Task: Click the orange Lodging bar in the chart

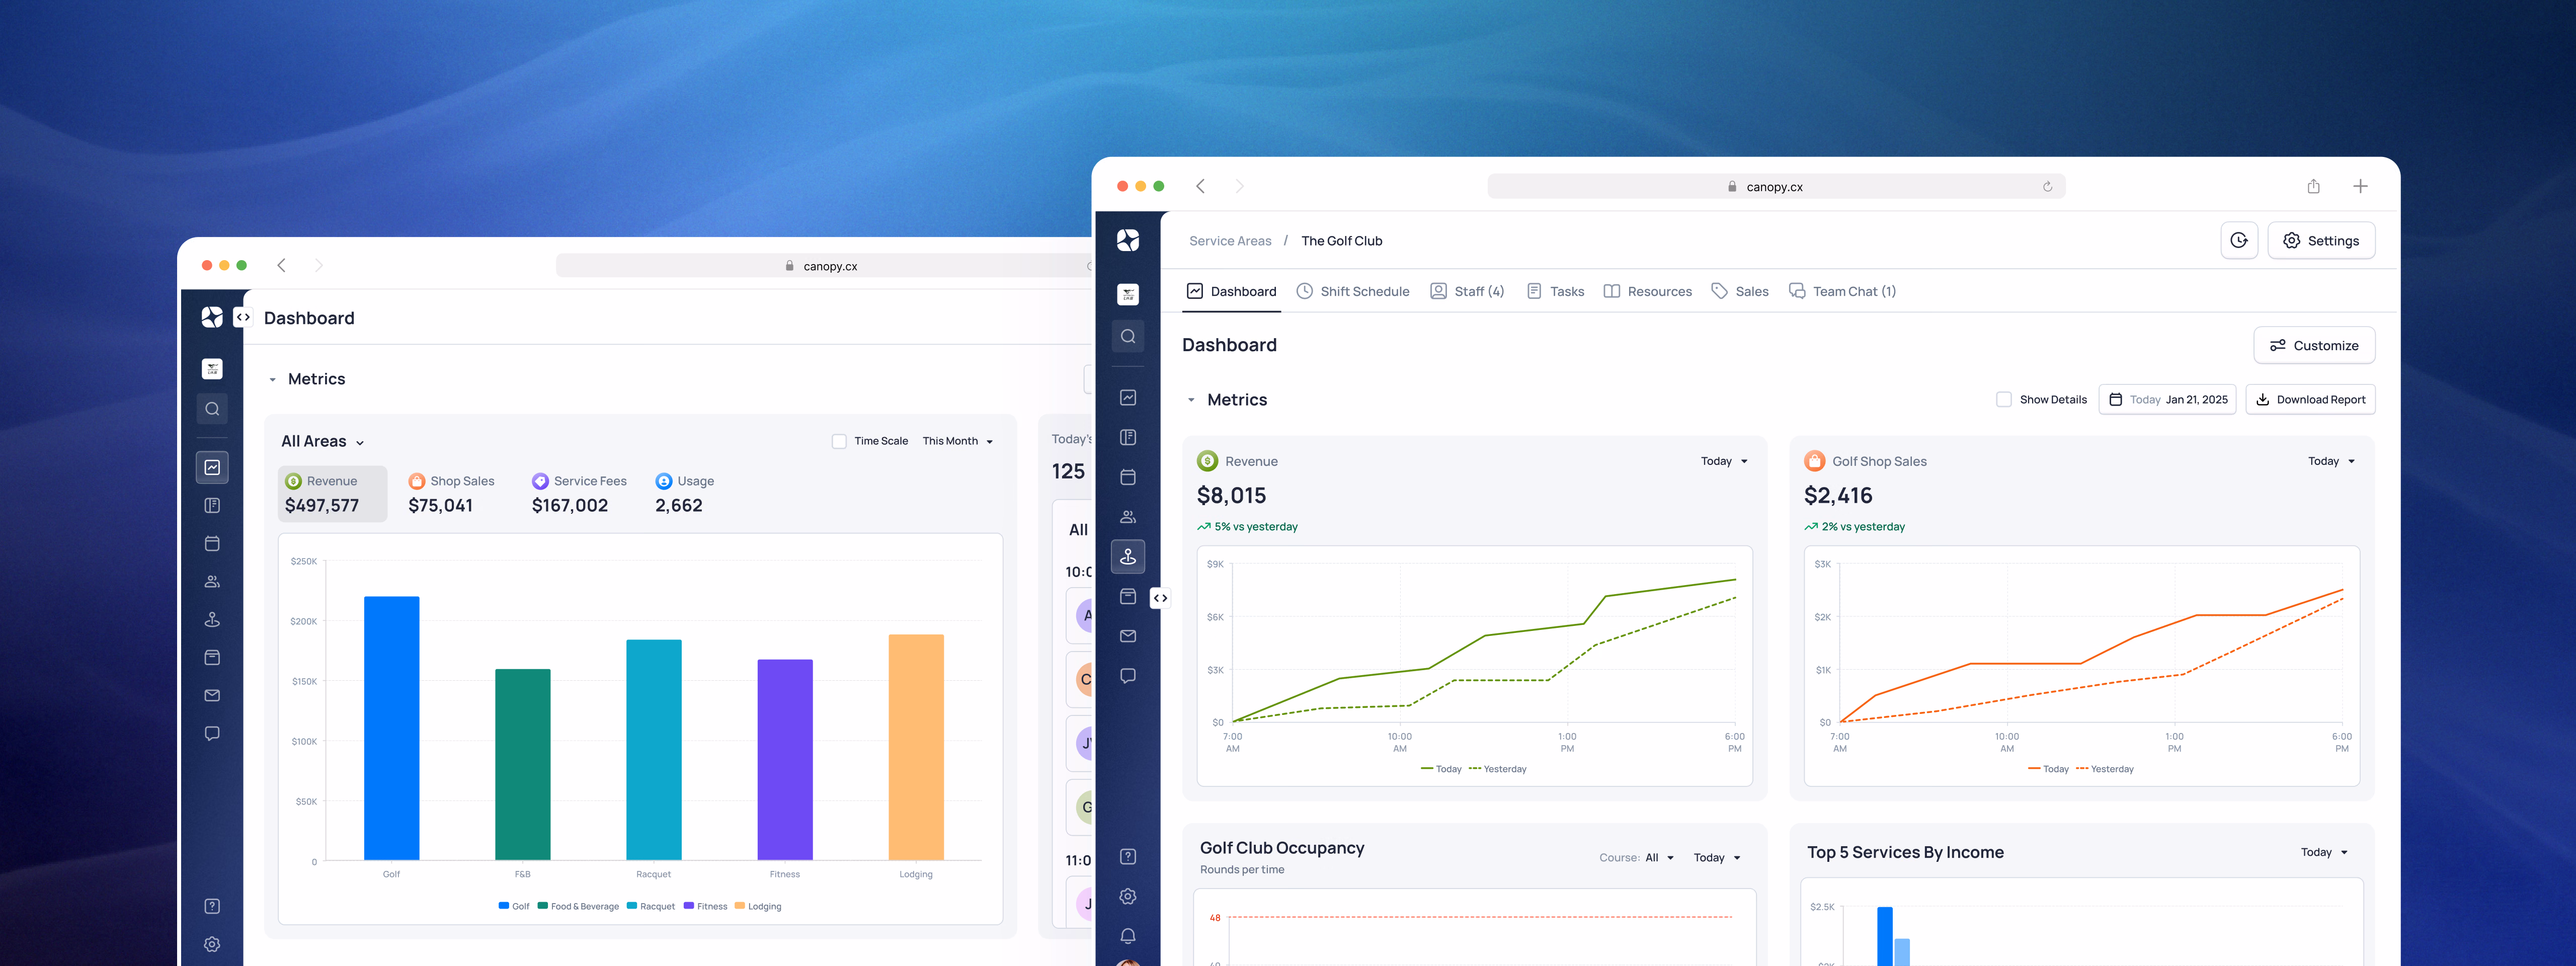Action: 916,747
